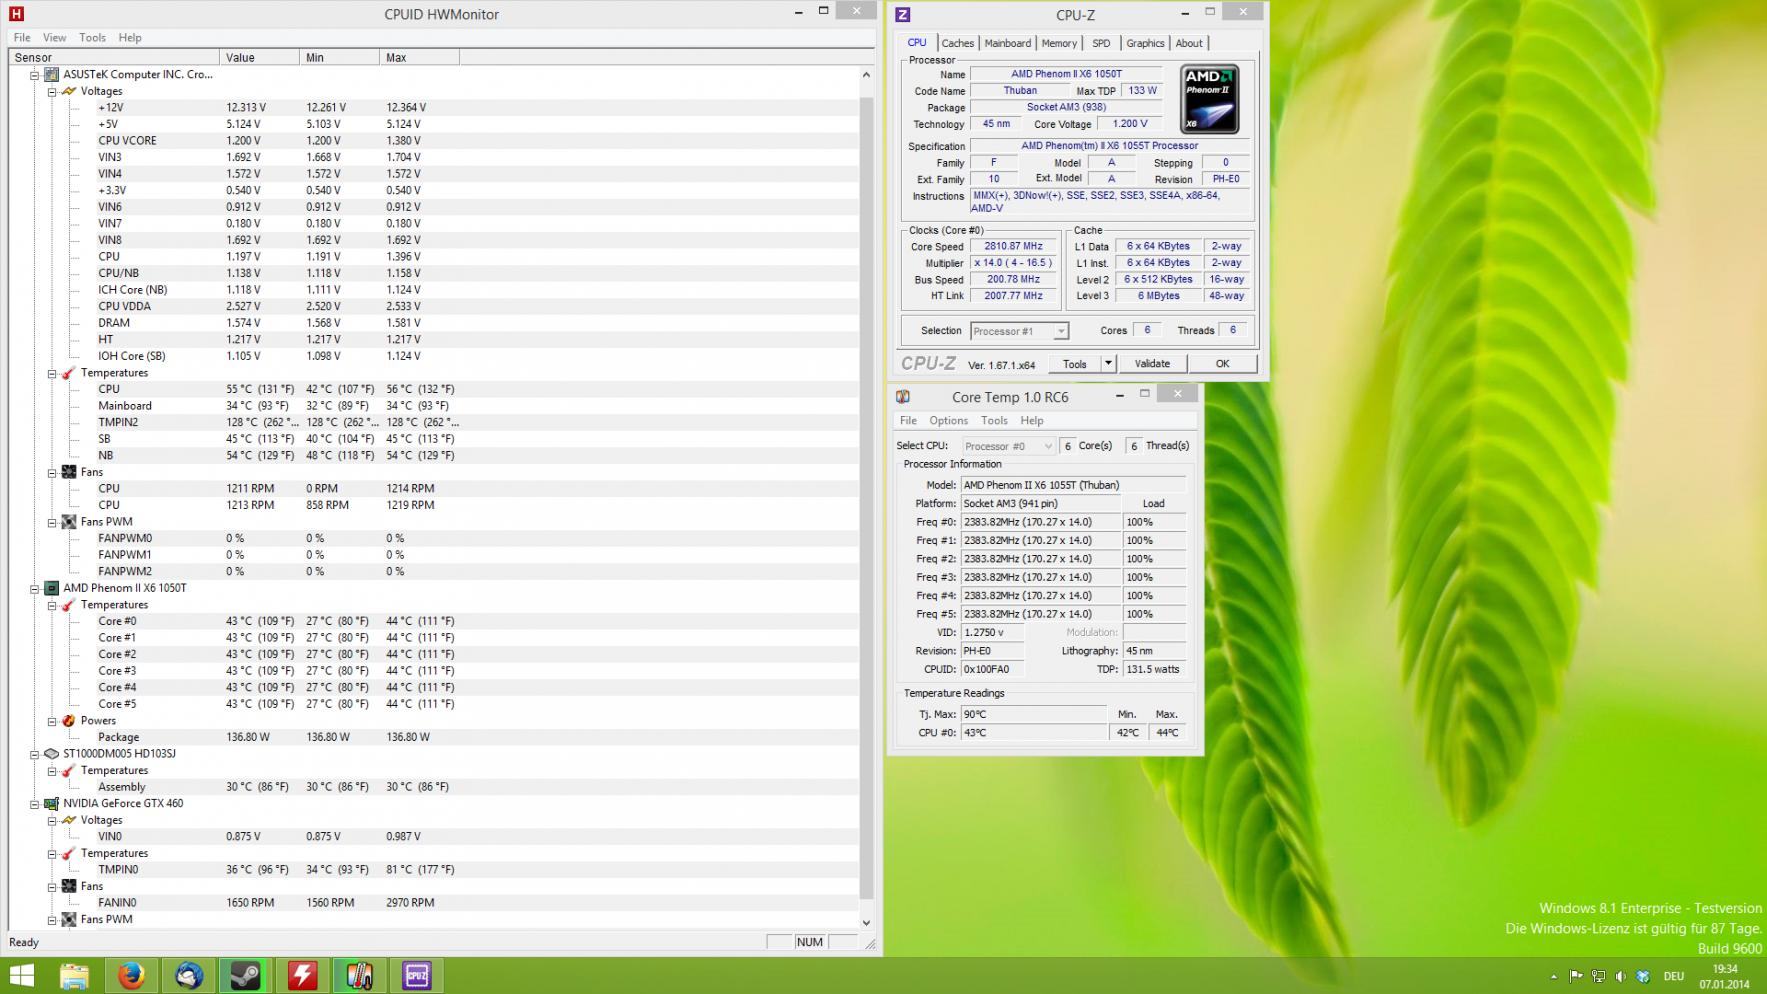This screenshot has width=1767, height=994.
Task: Click the AMD Phenom II X6 1050T processor icon in HWMonitor
Action: pyautogui.click(x=51, y=588)
